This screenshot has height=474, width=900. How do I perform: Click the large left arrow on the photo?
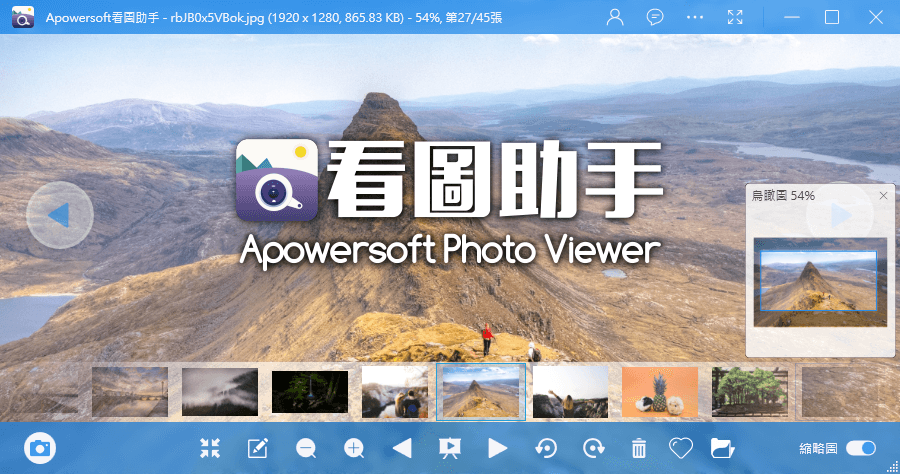click(60, 215)
